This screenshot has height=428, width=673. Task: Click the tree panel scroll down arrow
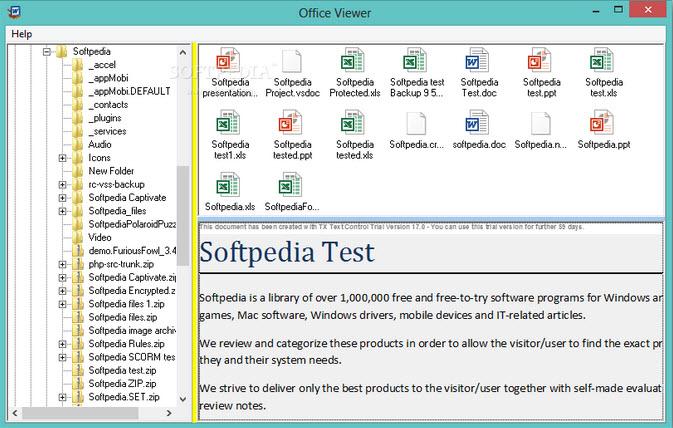(183, 399)
